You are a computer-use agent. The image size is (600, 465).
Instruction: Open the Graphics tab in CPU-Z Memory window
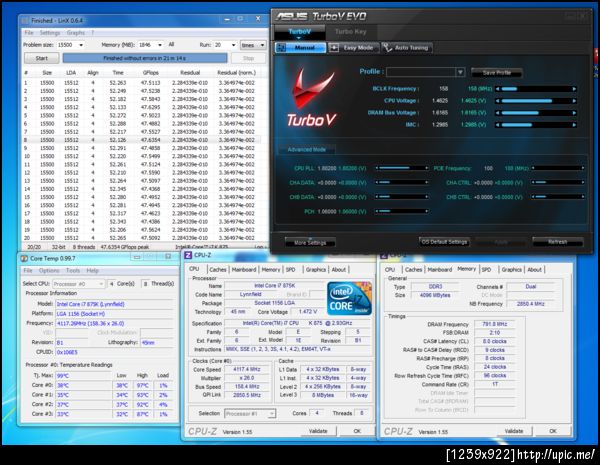coord(512,270)
